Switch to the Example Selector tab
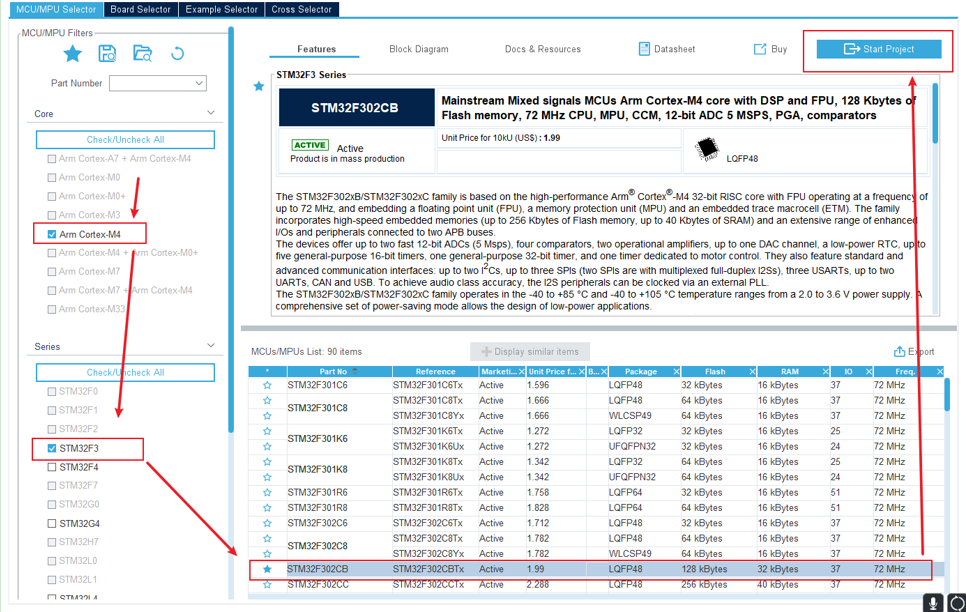 pos(221,9)
